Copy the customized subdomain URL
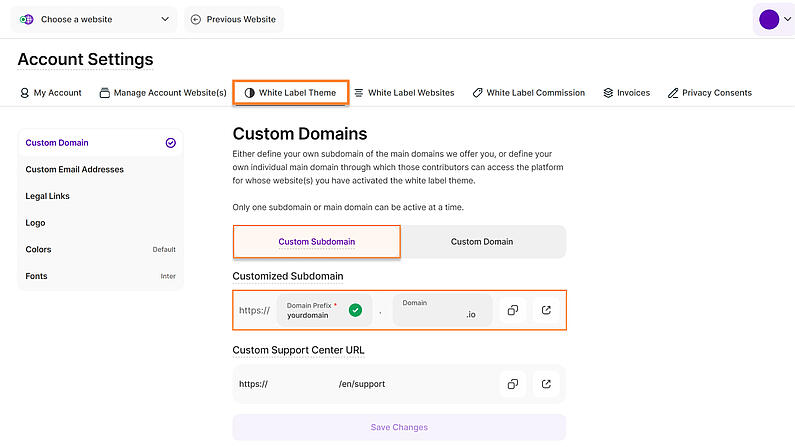The height and width of the screenshot is (447, 795). [x=513, y=310]
